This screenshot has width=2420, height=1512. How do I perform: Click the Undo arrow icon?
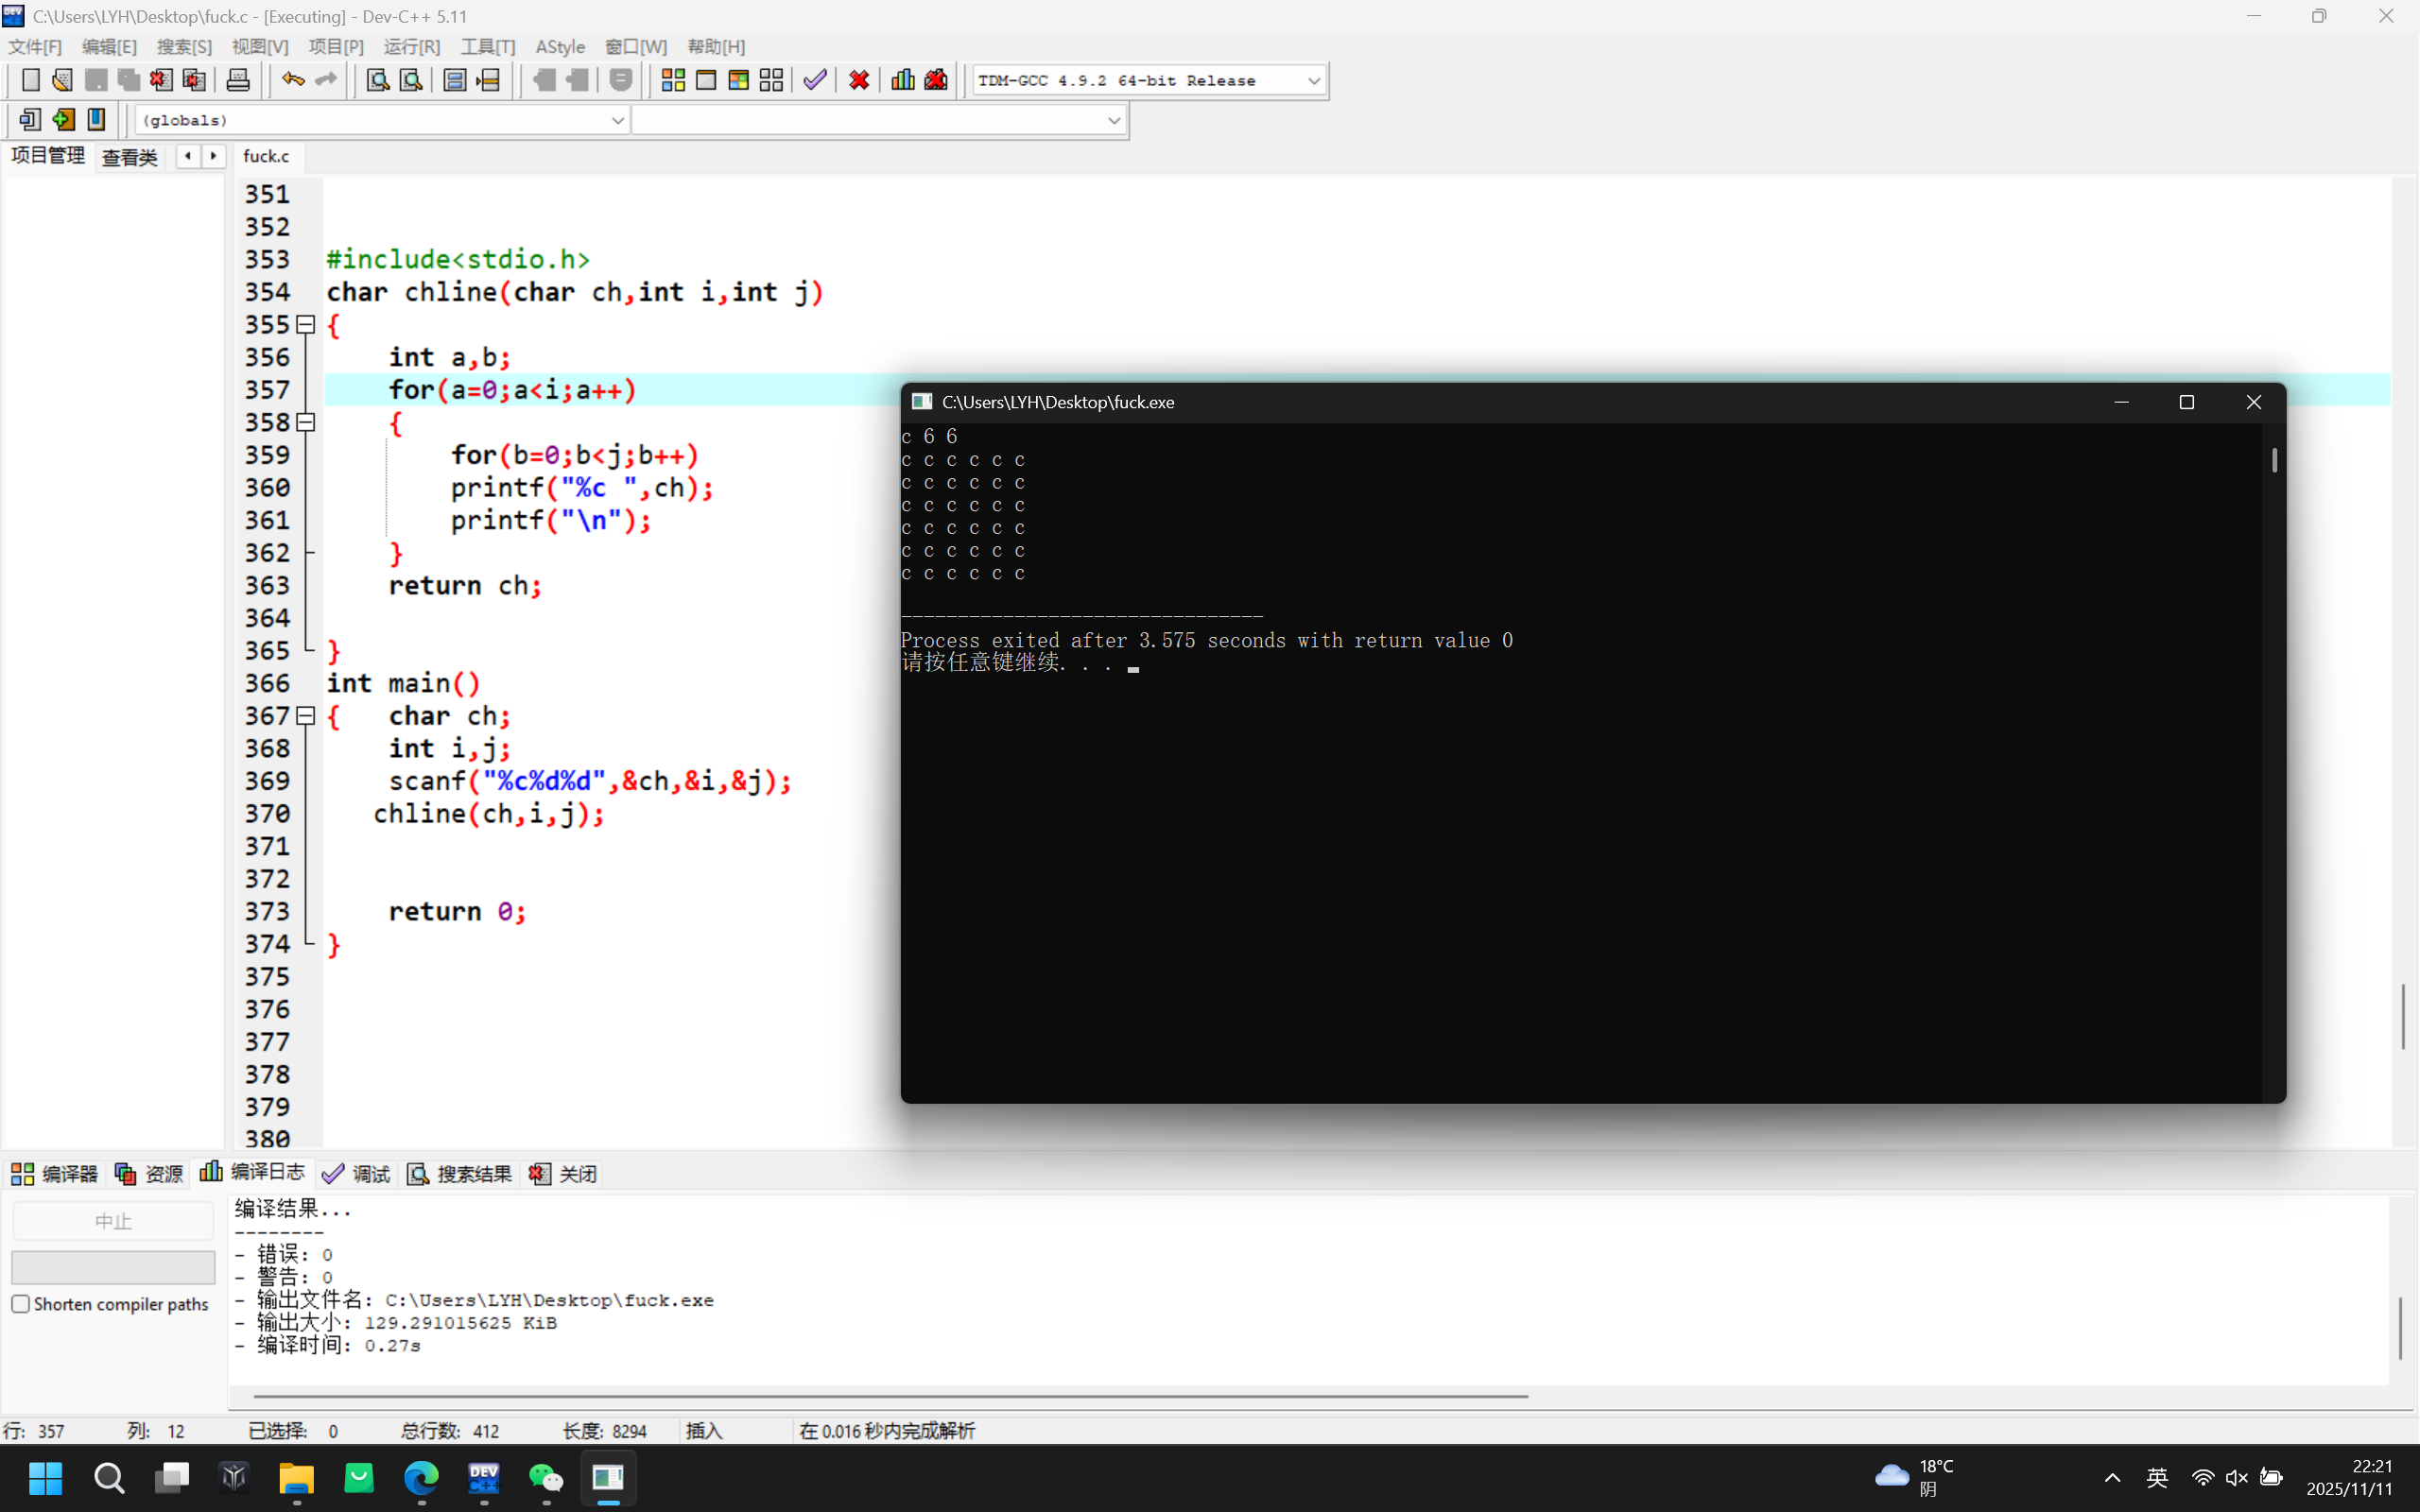click(x=292, y=80)
